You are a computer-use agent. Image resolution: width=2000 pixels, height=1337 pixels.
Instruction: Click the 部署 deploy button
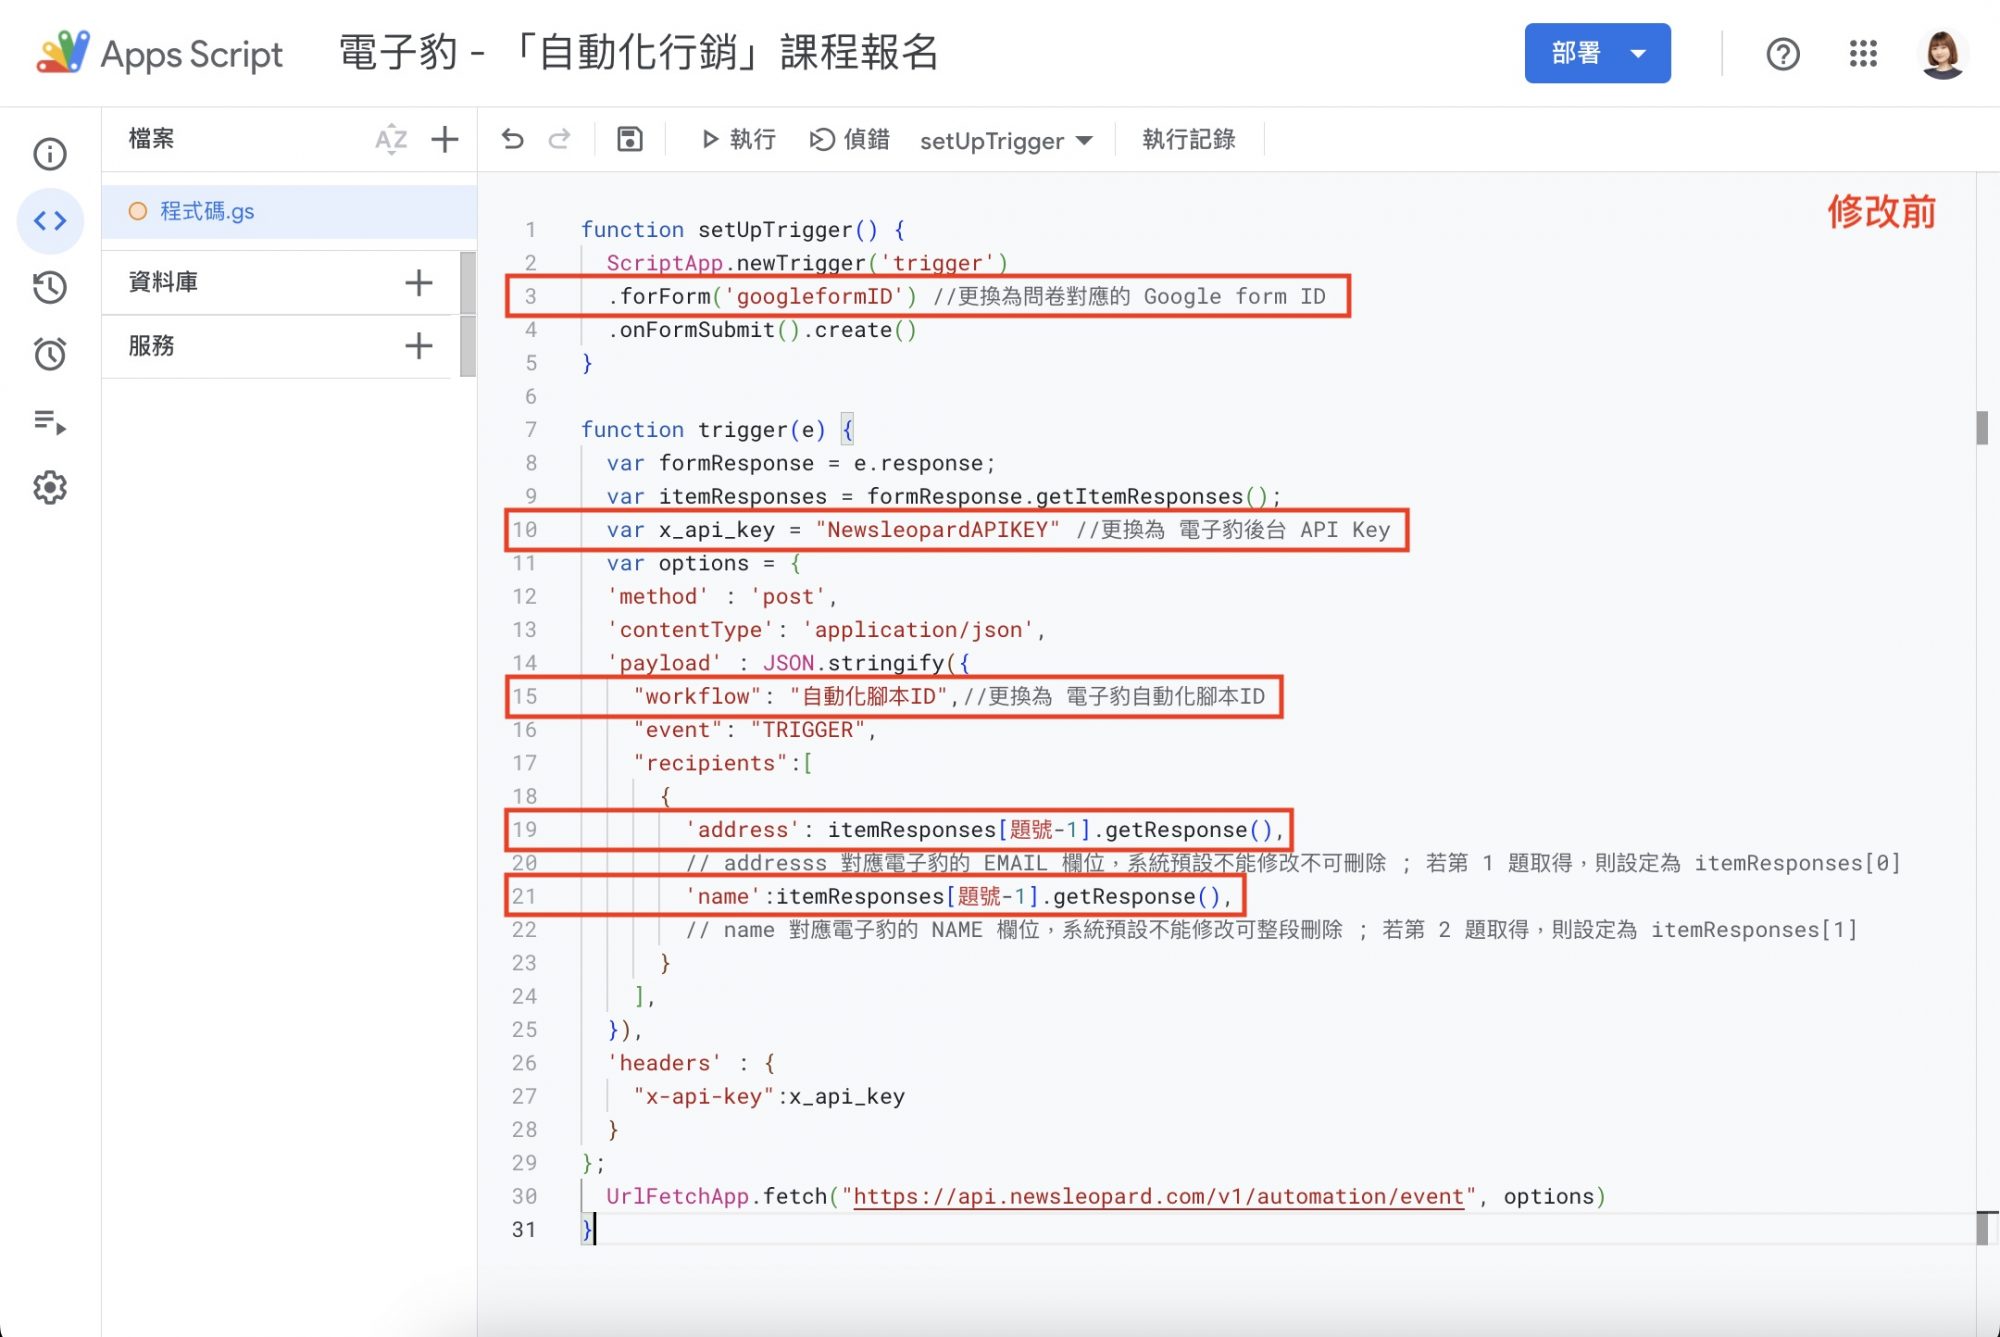tap(1597, 53)
